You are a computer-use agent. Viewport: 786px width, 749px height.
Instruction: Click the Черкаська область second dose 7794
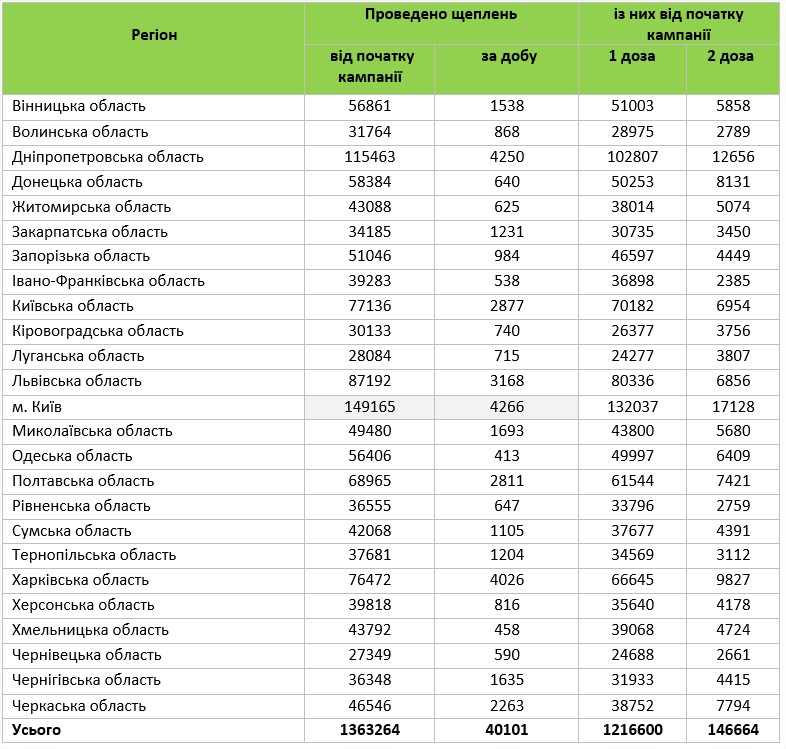click(730, 705)
